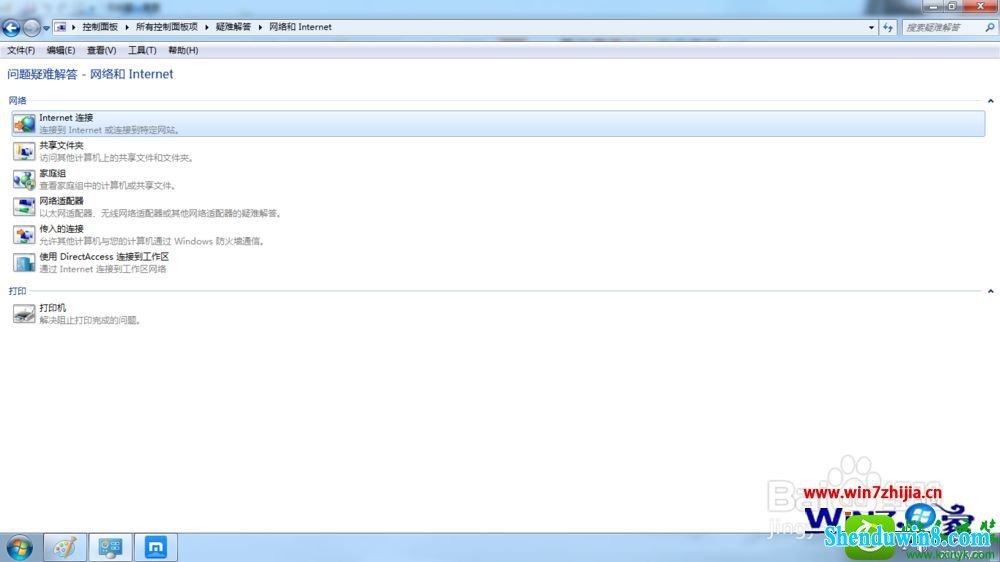
Task: Expand breadcrumb arrow after 所有控制面板项
Action: pyautogui.click(x=207, y=27)
